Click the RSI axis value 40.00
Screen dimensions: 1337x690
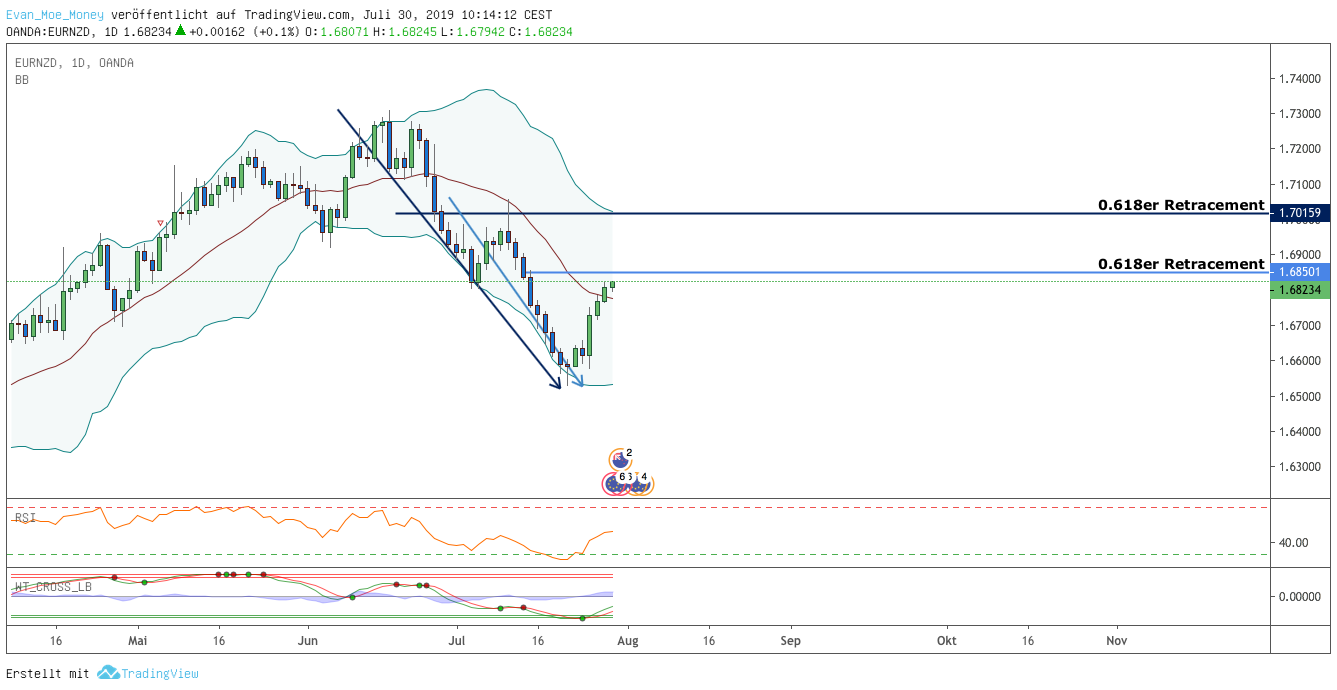click(1295, 543)
